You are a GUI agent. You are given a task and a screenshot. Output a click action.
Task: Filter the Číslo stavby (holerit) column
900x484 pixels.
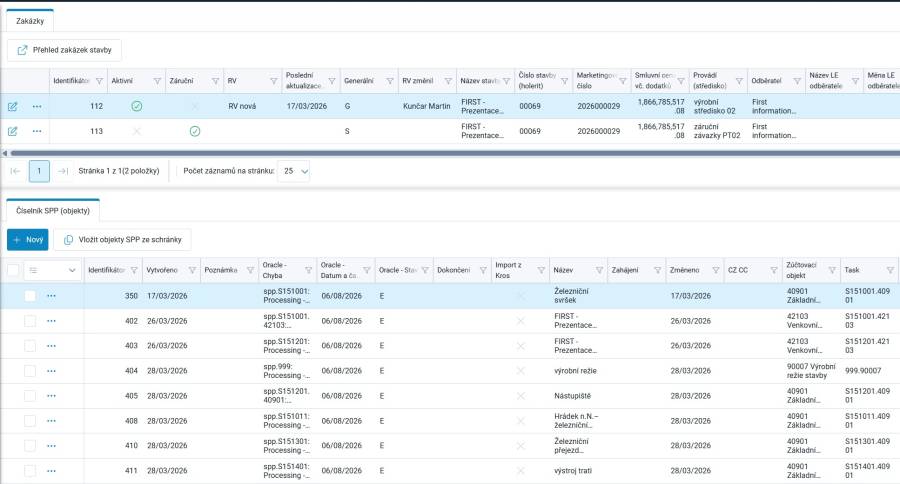pos(564,81)
